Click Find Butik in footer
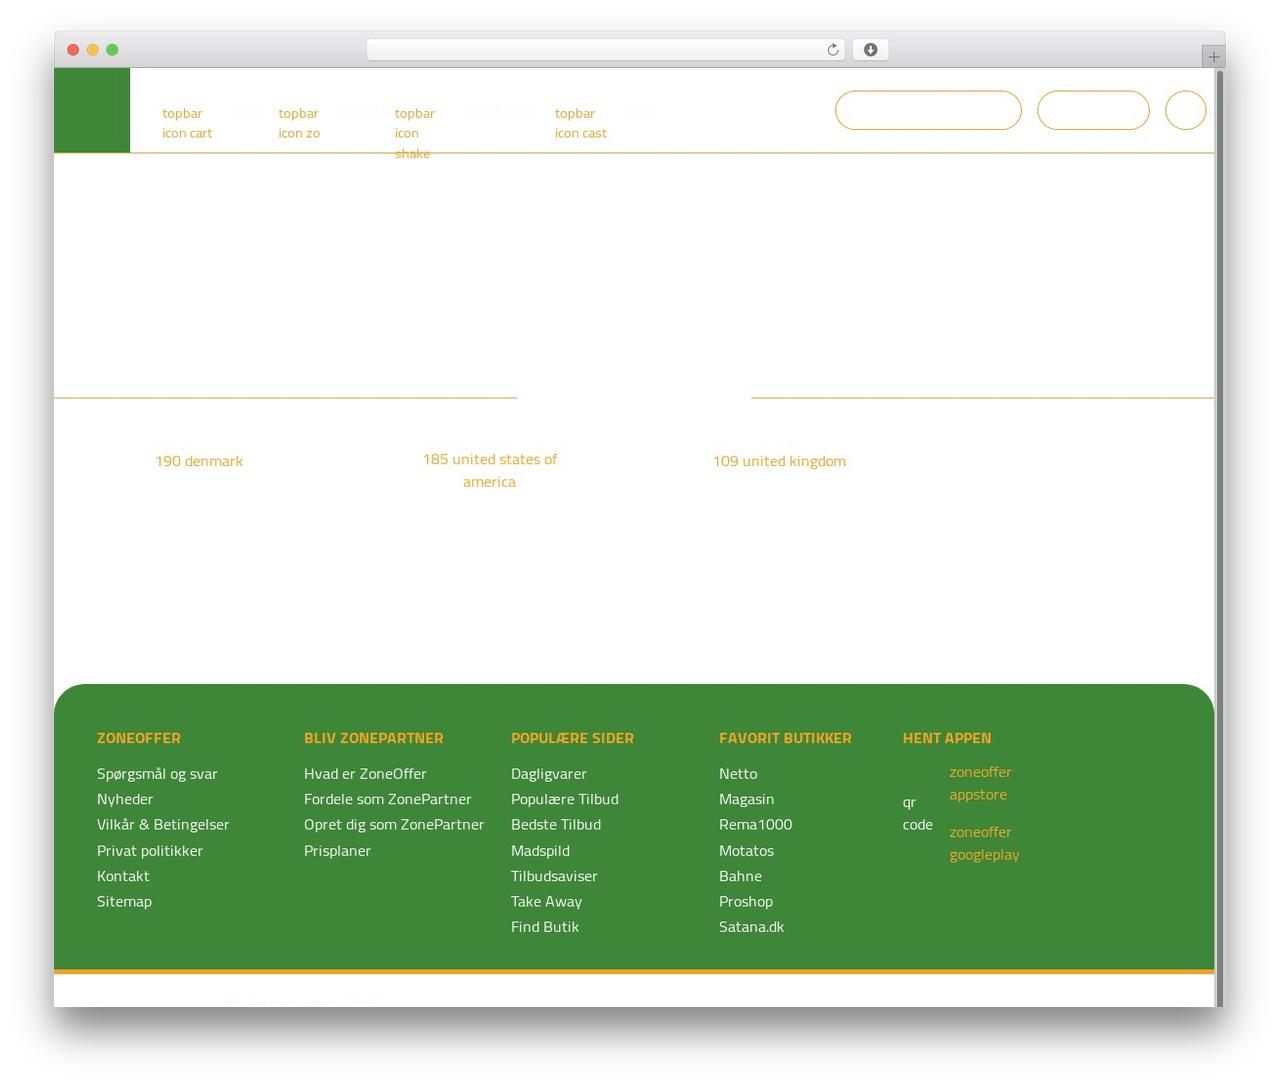Screen dimensions: 1280x1084 click(545, 926)
